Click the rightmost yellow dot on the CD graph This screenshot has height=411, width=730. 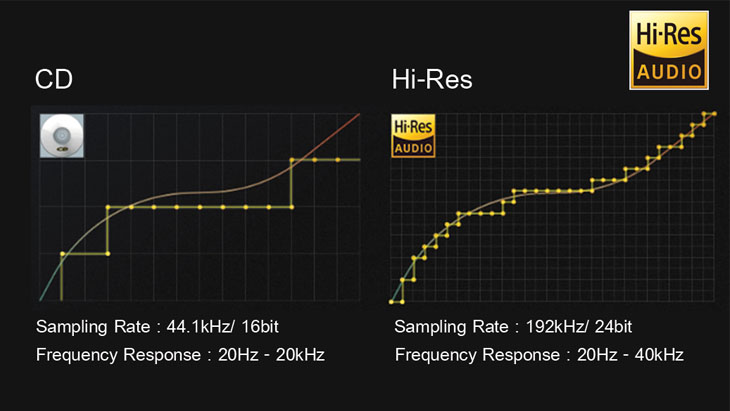pyautogui.click(x=338, y=160)
